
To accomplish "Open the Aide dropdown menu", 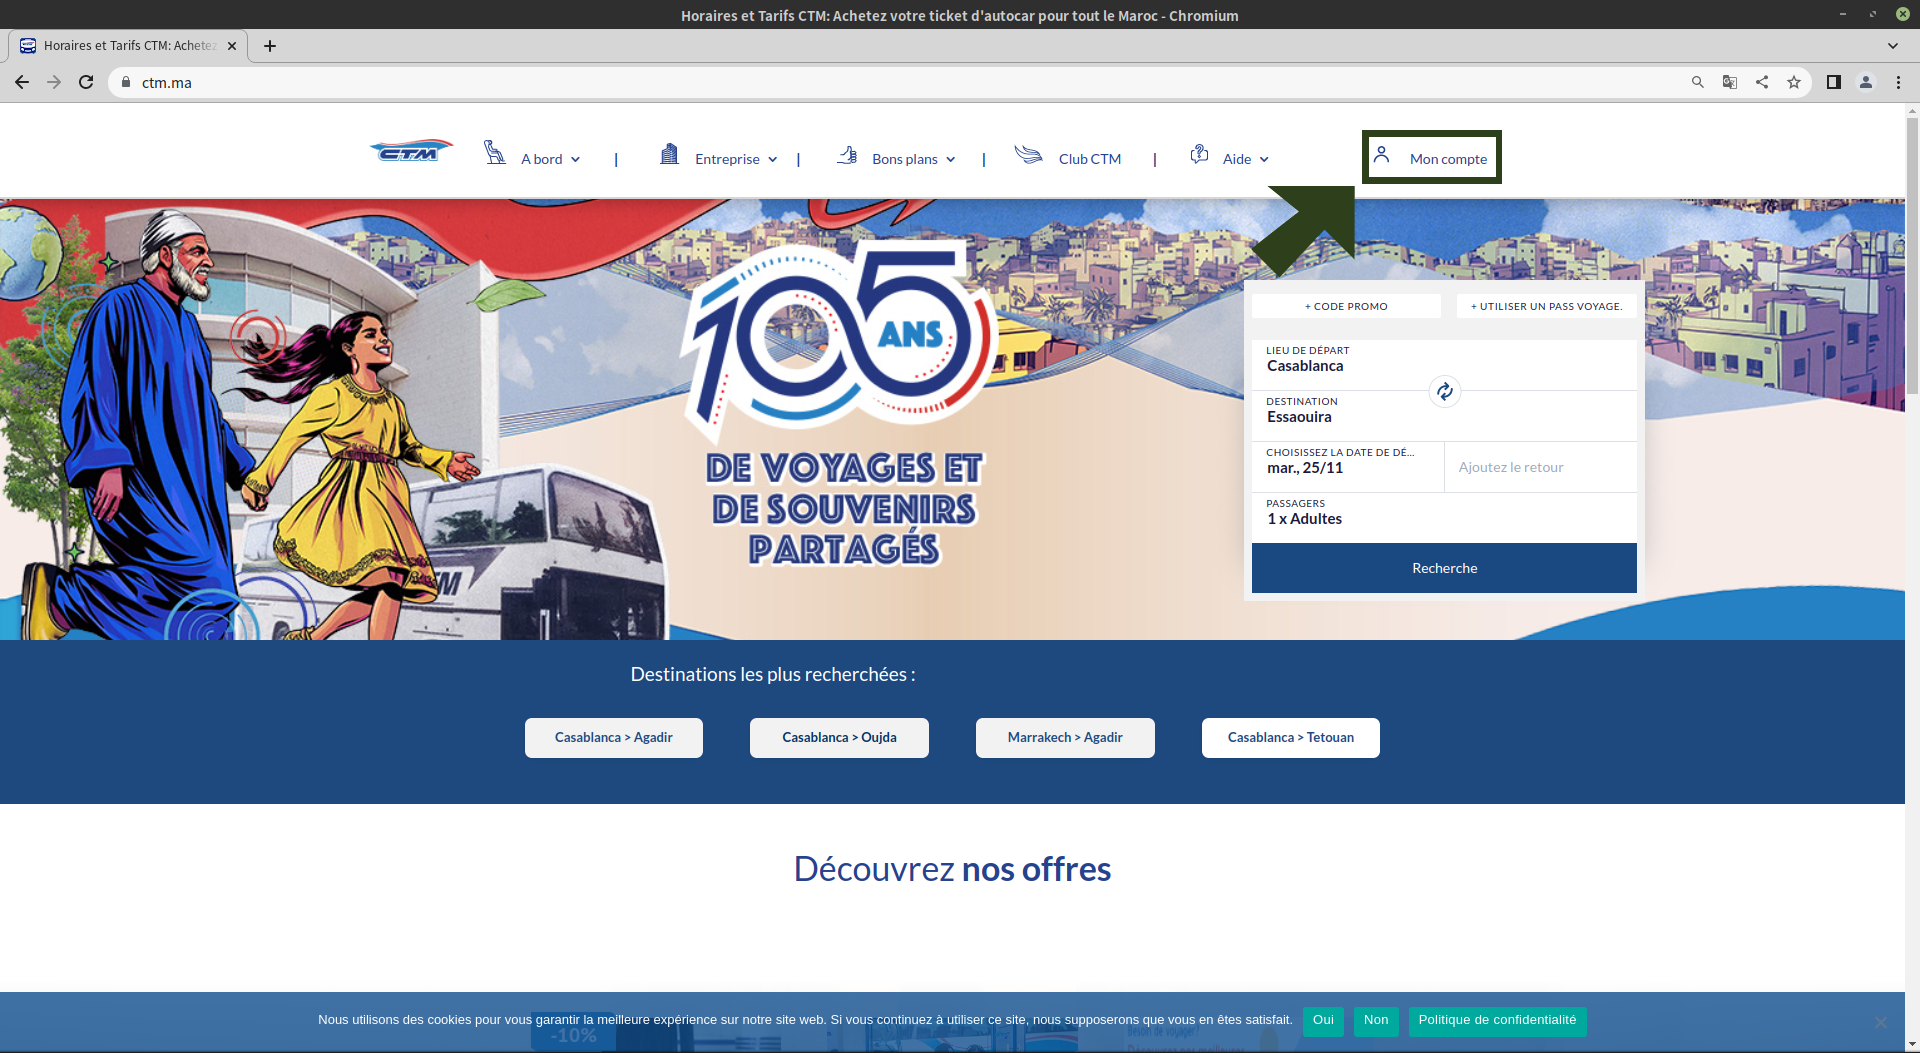I will coord(1245,159).
